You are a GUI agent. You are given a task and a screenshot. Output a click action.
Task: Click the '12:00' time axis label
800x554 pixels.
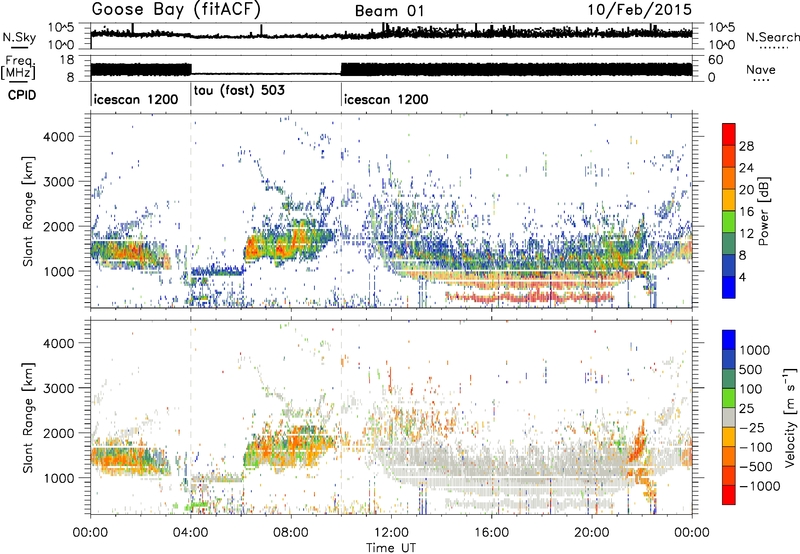pyautogui.click(x=391, y=533)
